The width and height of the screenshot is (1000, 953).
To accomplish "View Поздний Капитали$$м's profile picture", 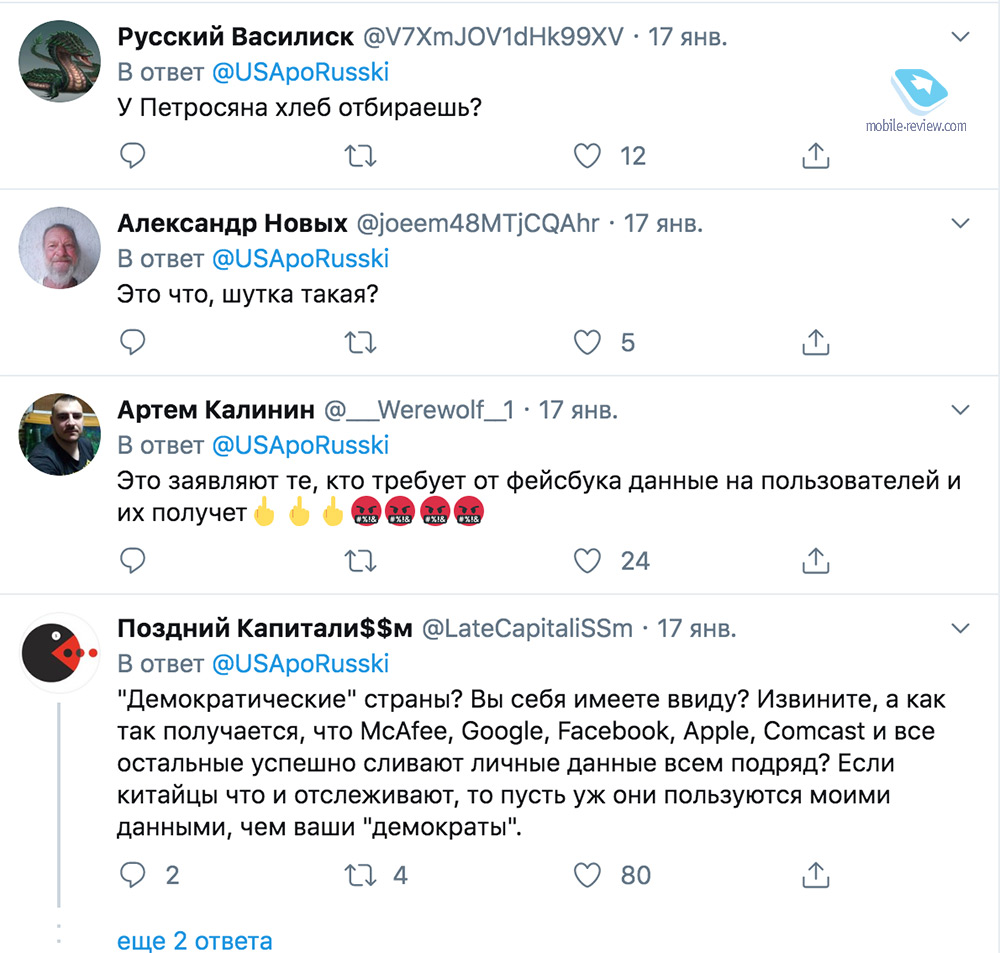I will (60, 652).
